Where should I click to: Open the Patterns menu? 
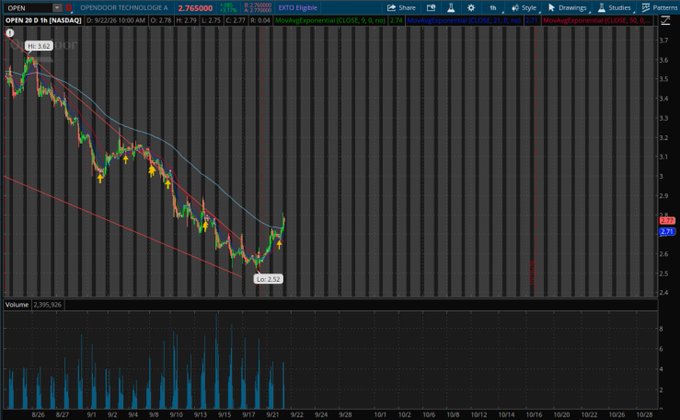[x=660, y=8]
